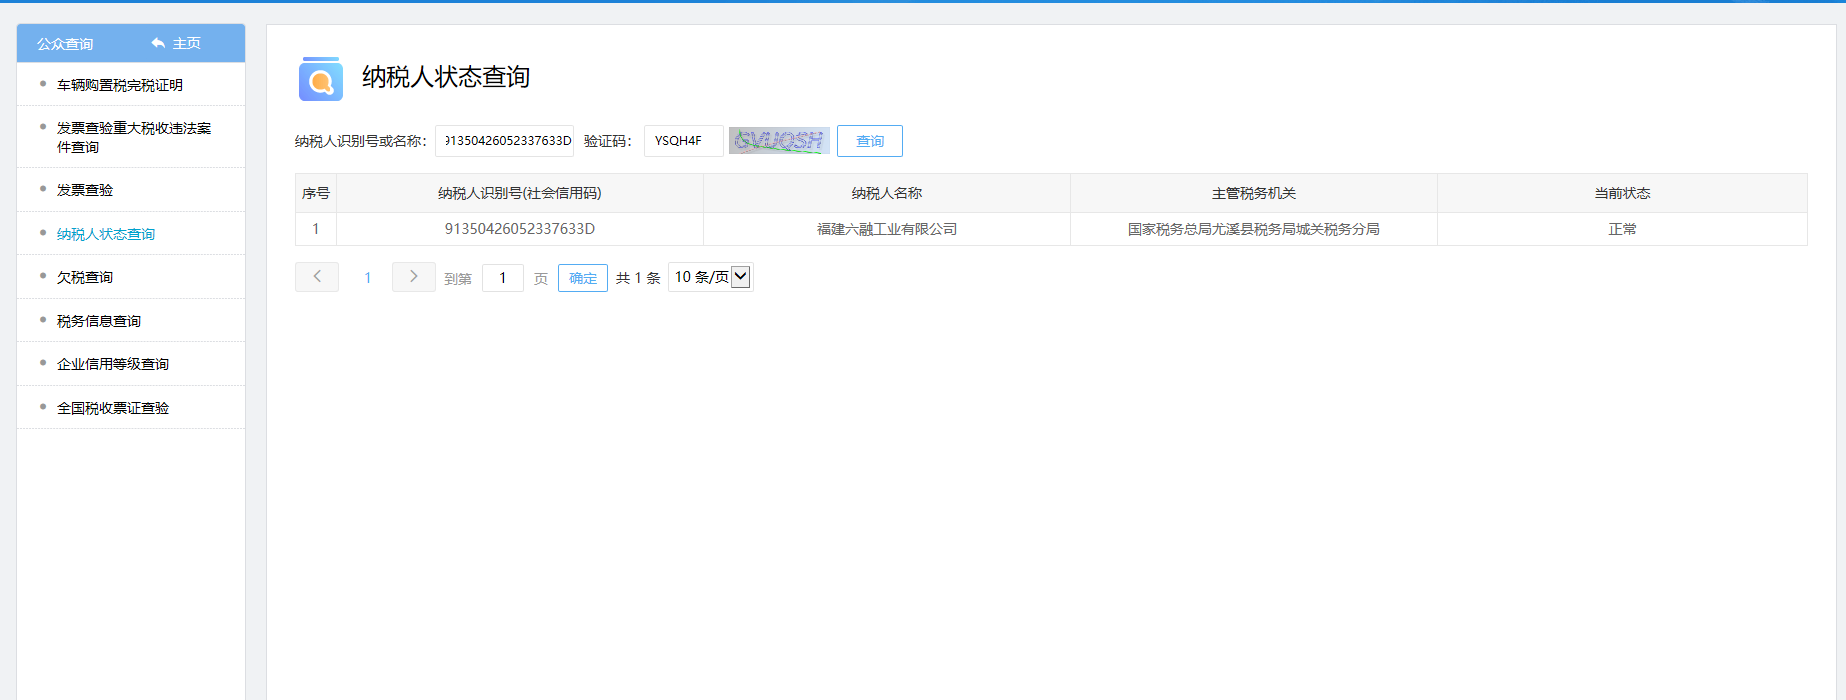
Task: Open 车辆购置税完税证明 menu item
Action: point(119,85)
